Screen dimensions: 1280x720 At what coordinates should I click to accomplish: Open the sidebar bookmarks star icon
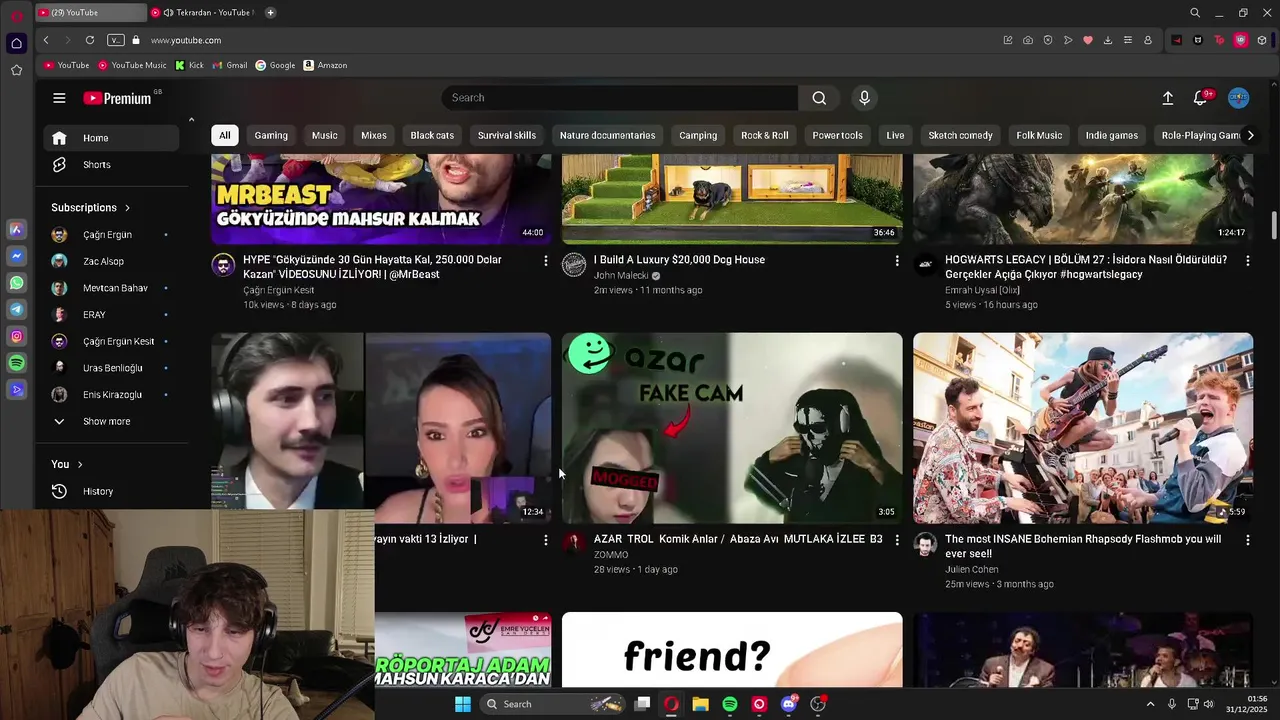click(x=16, y=70)
